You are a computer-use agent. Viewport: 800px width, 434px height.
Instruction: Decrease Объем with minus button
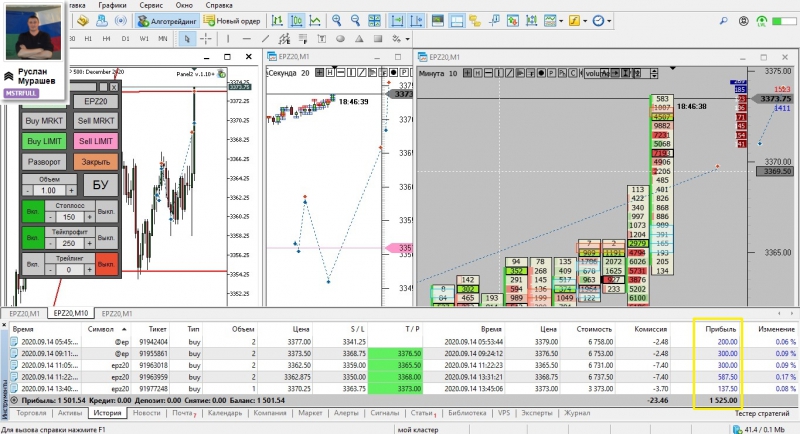28,190
